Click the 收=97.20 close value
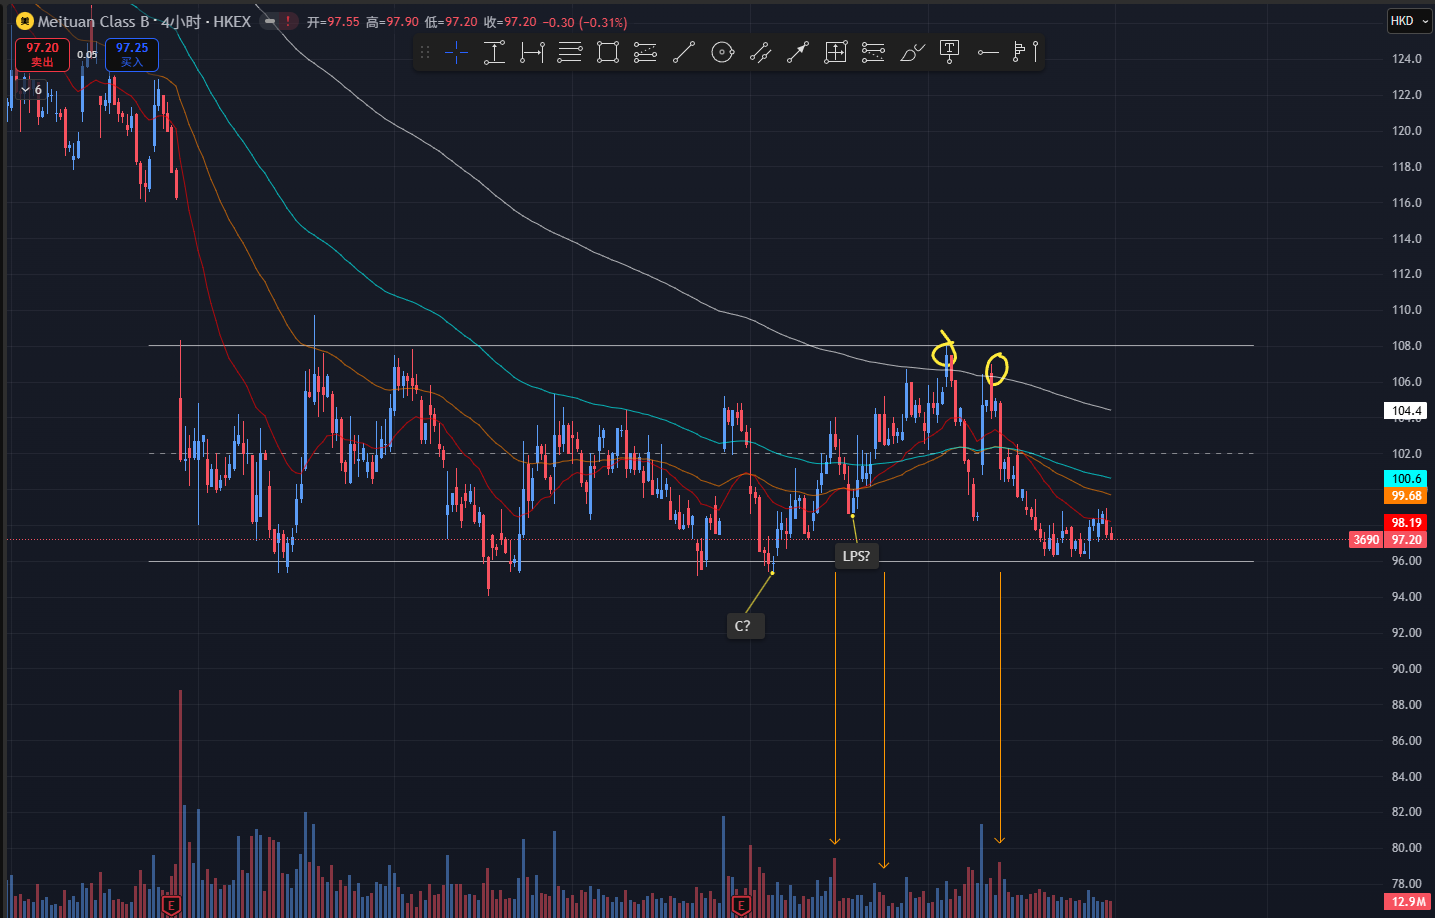This screenshot has height=918, width=1435. pos(510,22)
